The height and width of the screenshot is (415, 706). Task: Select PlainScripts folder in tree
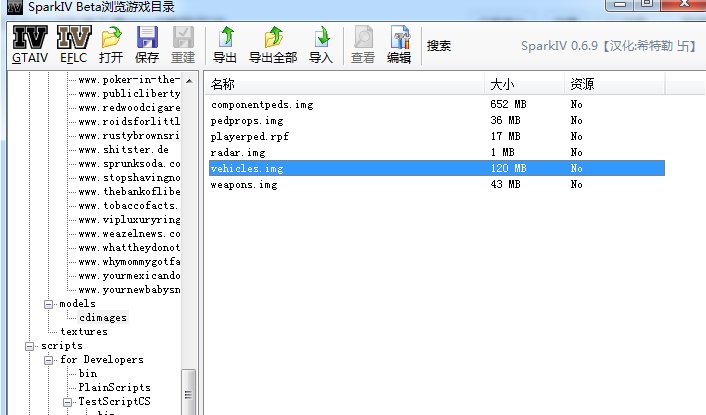click(x=114, y=387)
